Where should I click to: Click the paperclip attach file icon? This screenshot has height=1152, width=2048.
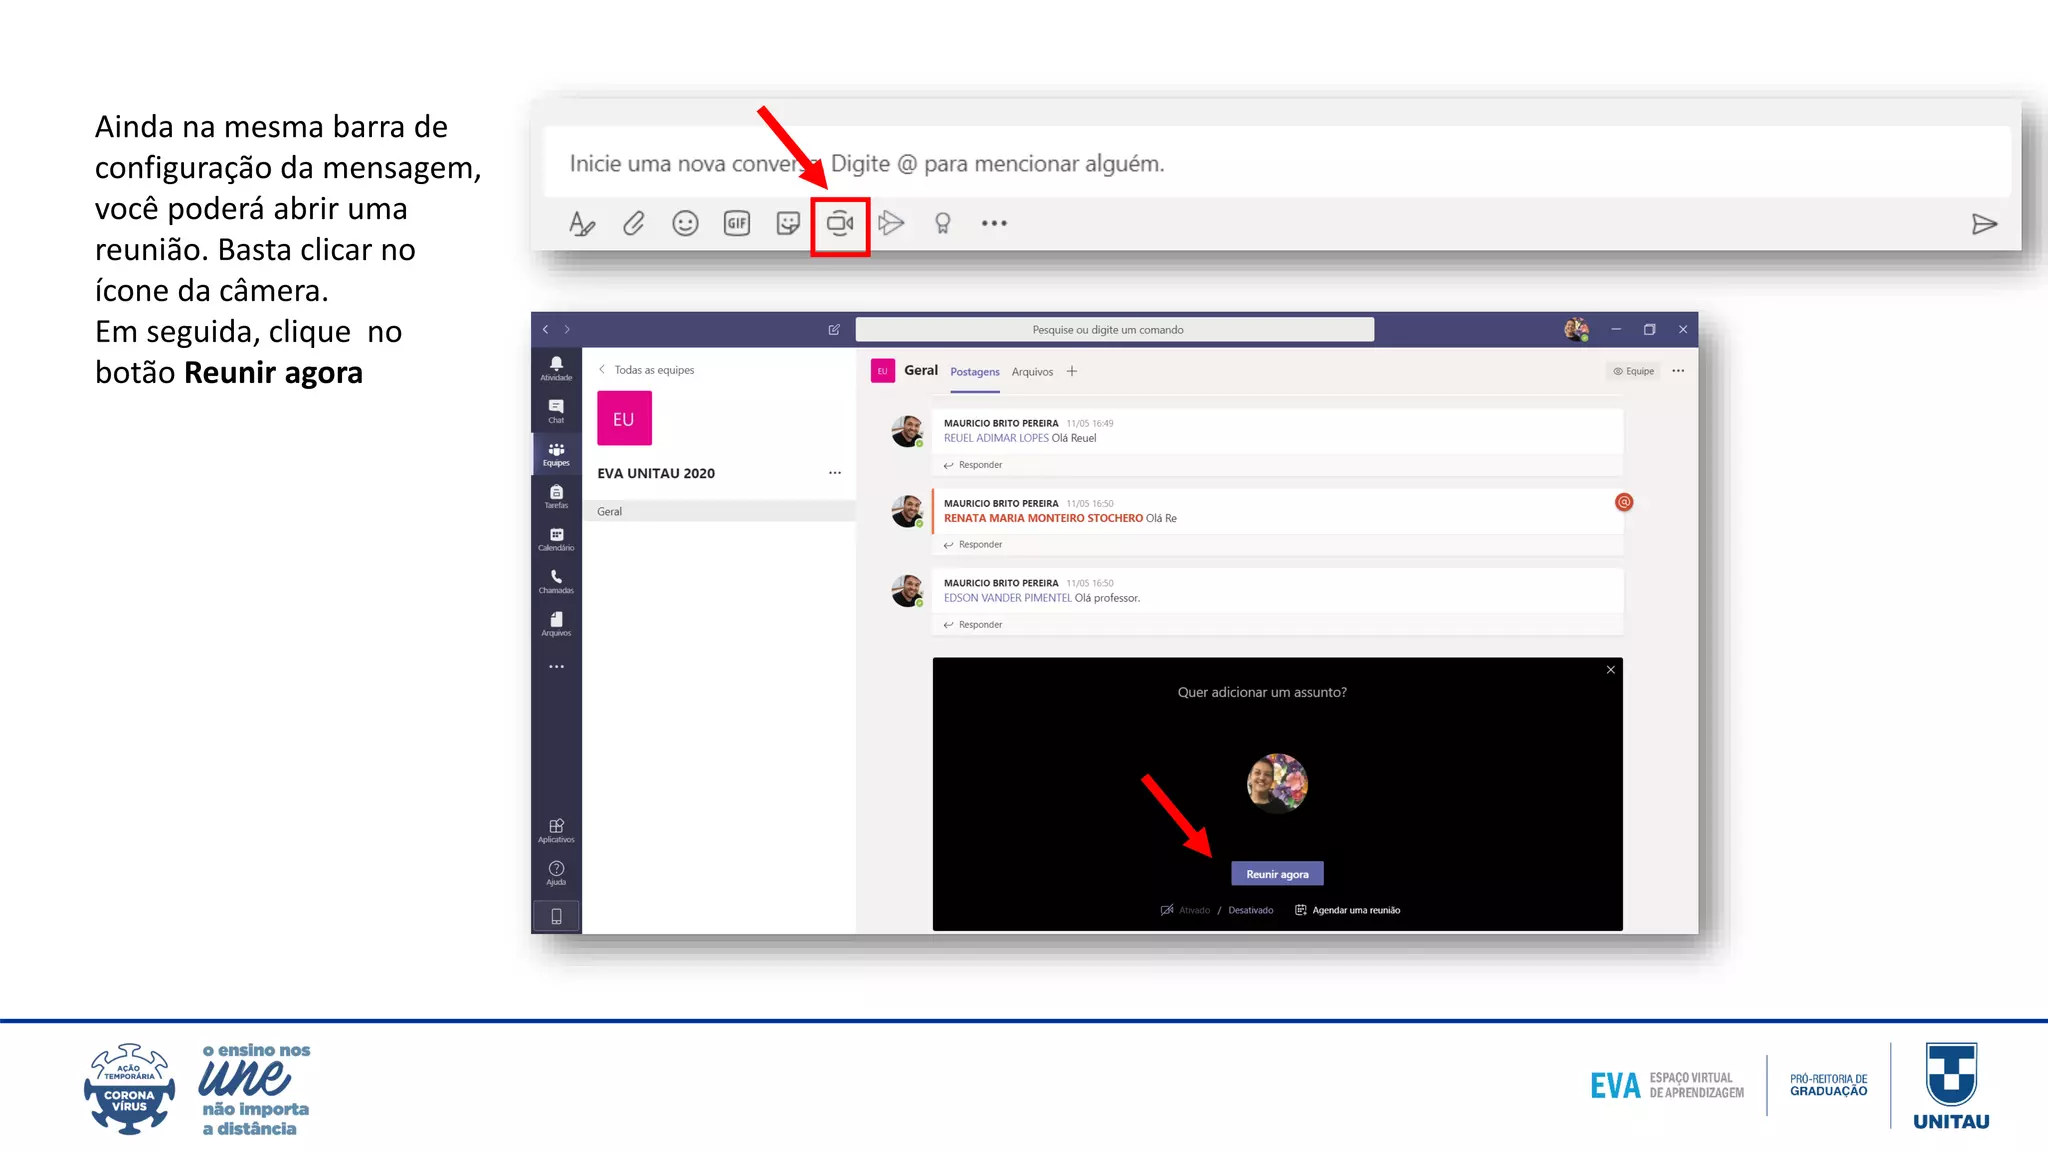[x=633, y=224]
